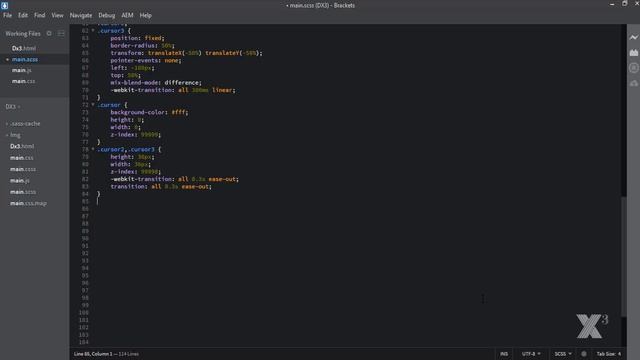Open the Debug menu

click(x=107, y=15)
